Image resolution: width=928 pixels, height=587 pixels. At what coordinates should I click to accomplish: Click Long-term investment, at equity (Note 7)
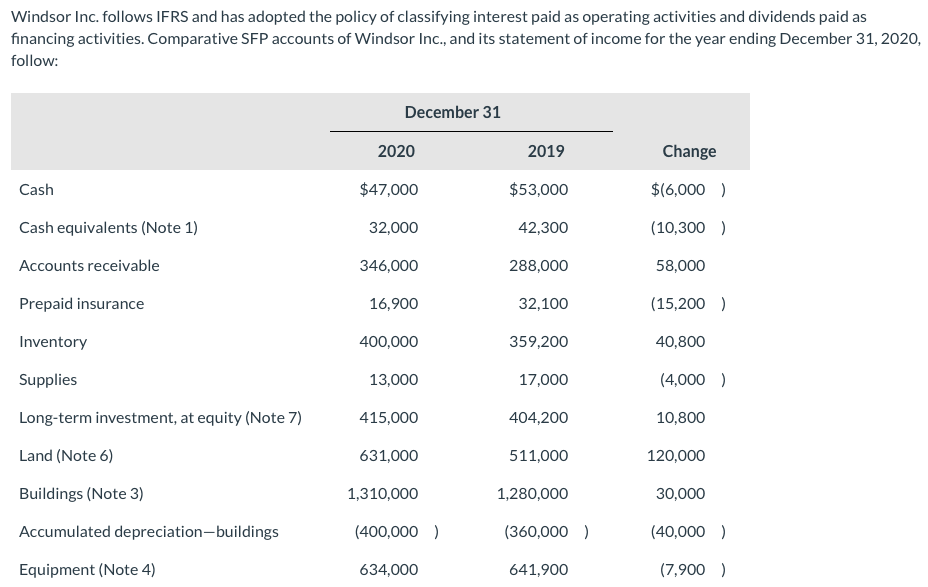tap(160, 418)
